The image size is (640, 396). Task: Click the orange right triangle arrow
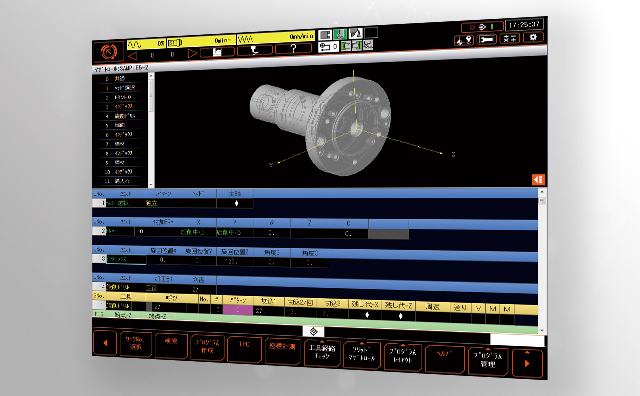point(192,53)
